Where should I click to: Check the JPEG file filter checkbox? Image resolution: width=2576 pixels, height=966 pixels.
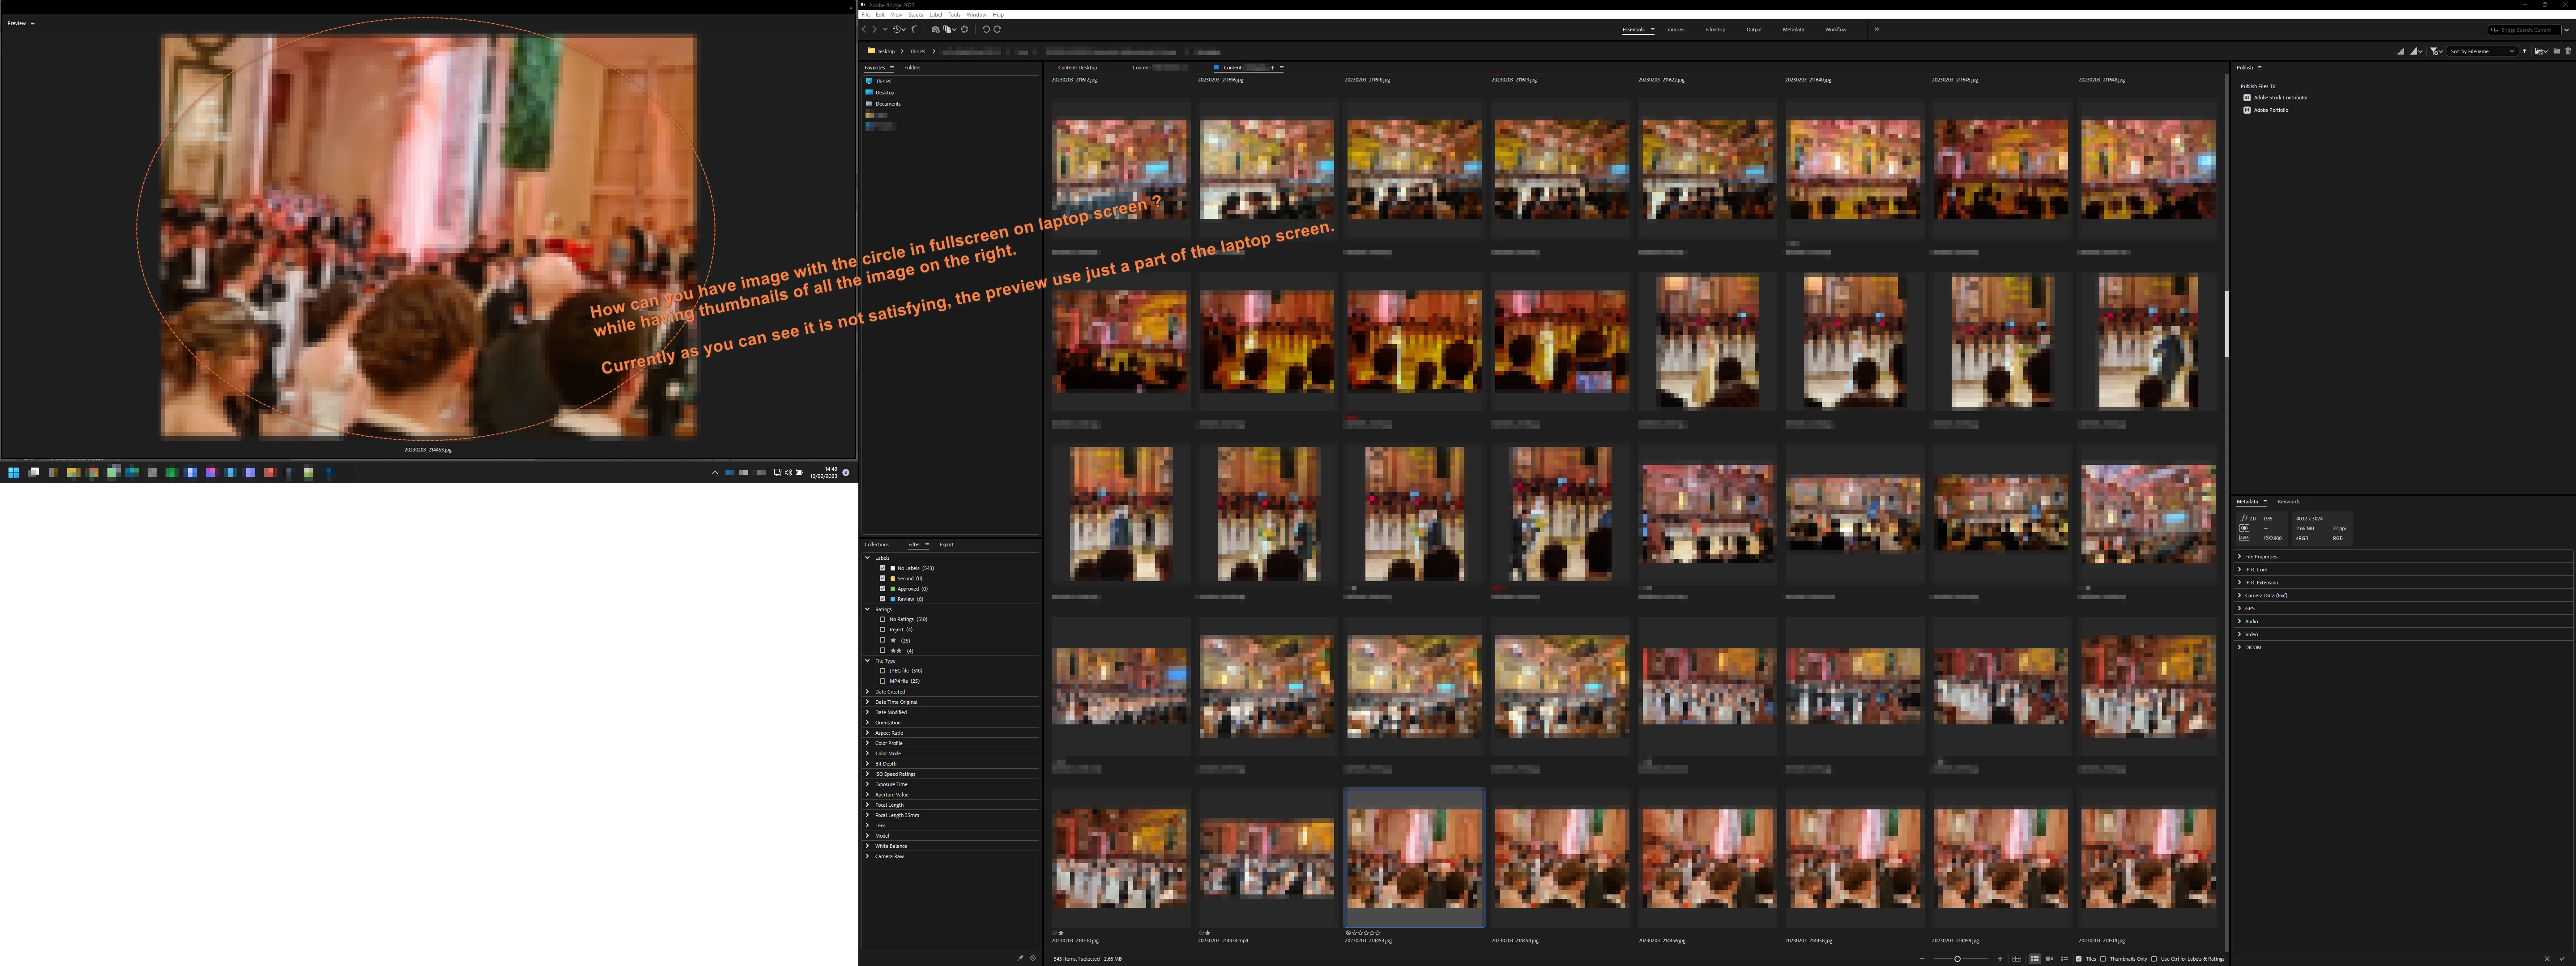pos(882,671)
